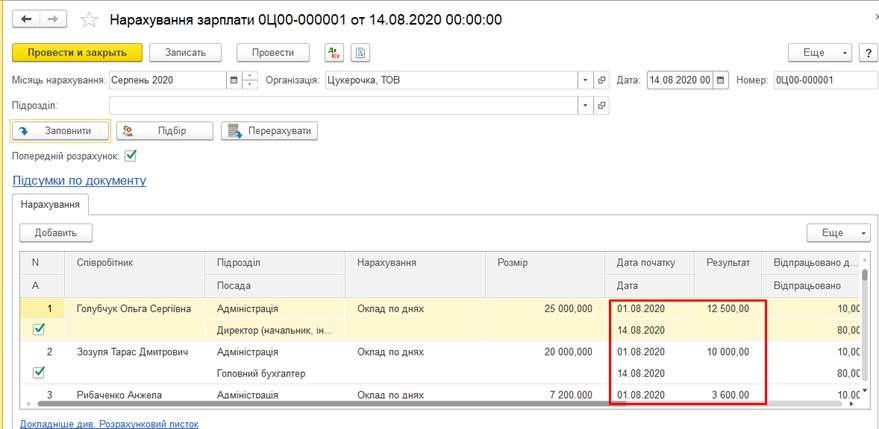879x429 pixels.
Task: Expand the Підрозділ dropdown list
Action: click(586, 105)
